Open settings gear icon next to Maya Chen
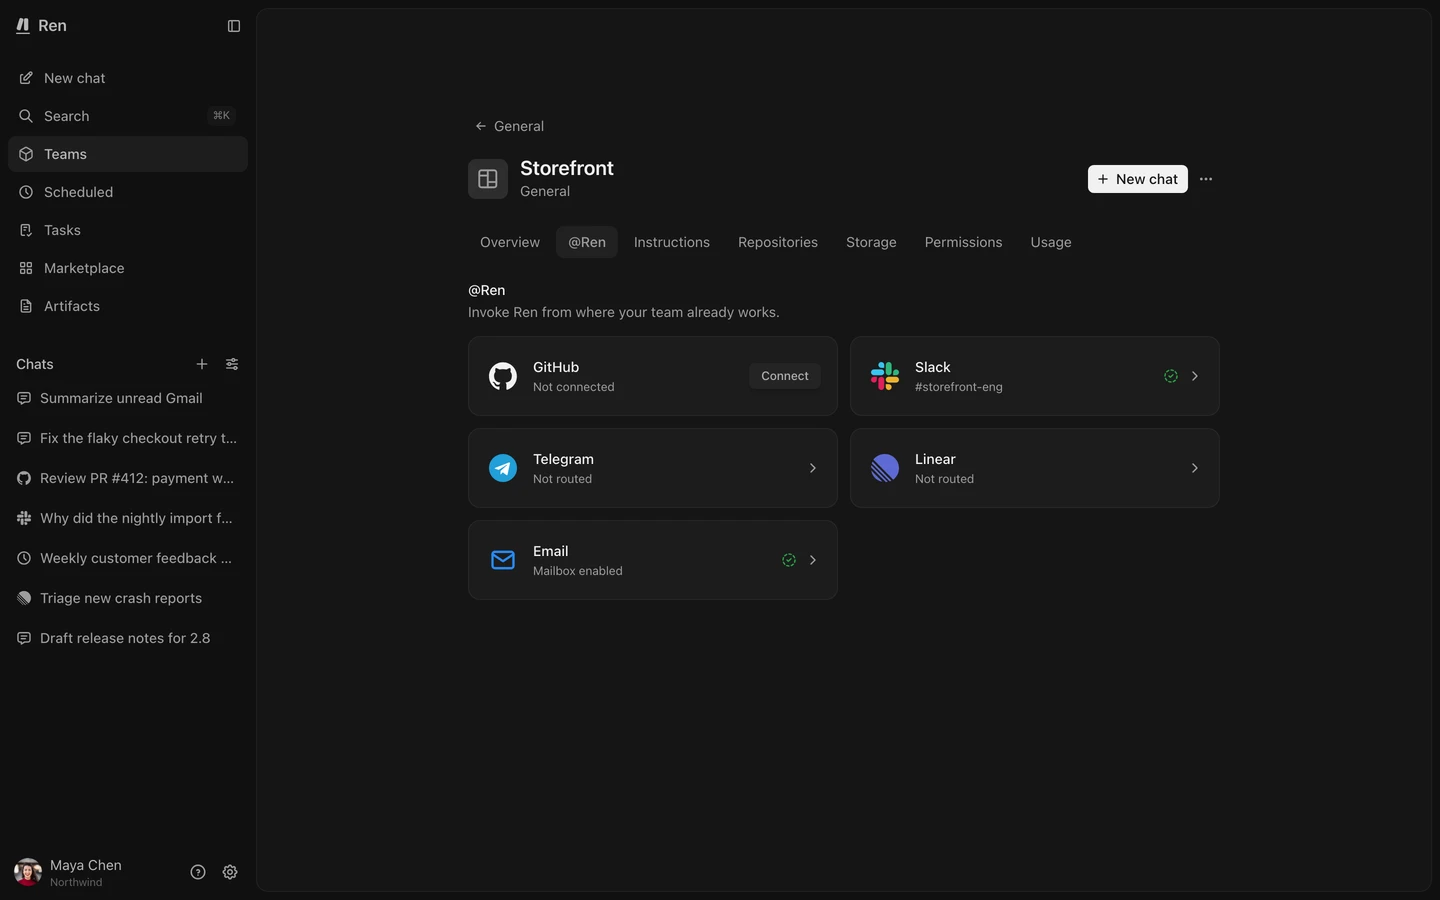 (x=230, y=872)
